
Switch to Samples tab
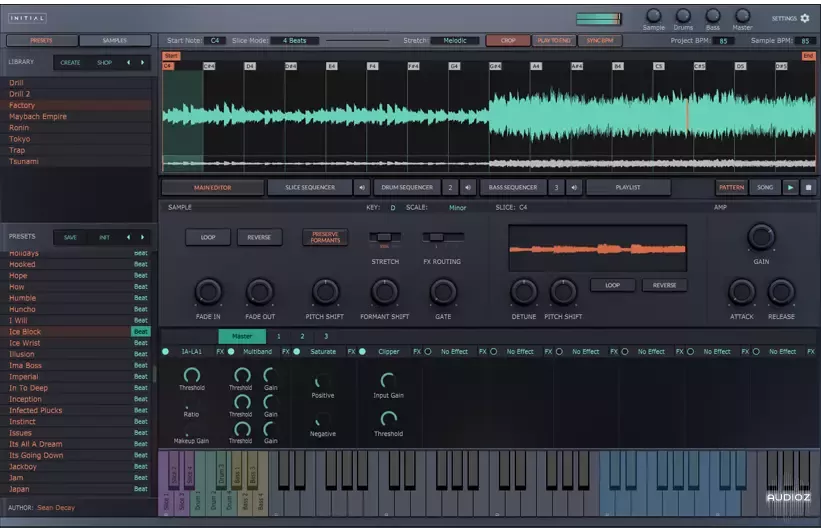115,40
